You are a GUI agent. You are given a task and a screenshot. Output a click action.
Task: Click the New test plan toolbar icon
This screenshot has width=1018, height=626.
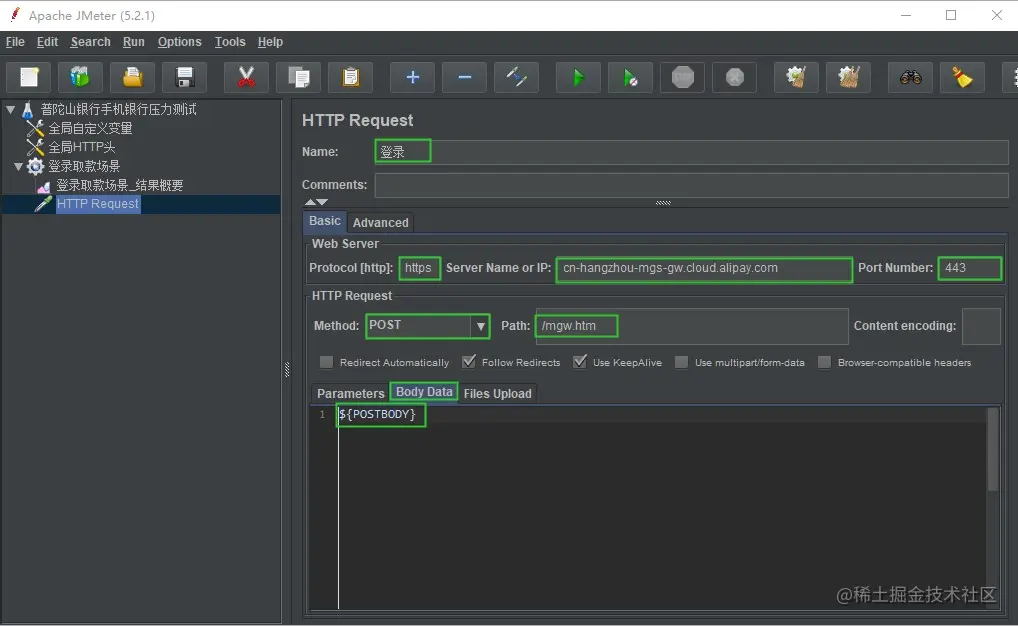[x=29, y=77]
